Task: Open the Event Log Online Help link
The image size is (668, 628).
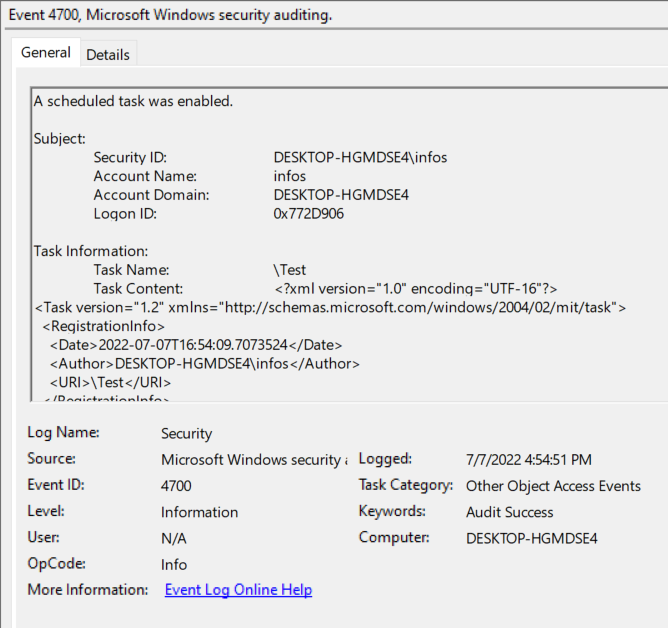Action: pos(238,590)
